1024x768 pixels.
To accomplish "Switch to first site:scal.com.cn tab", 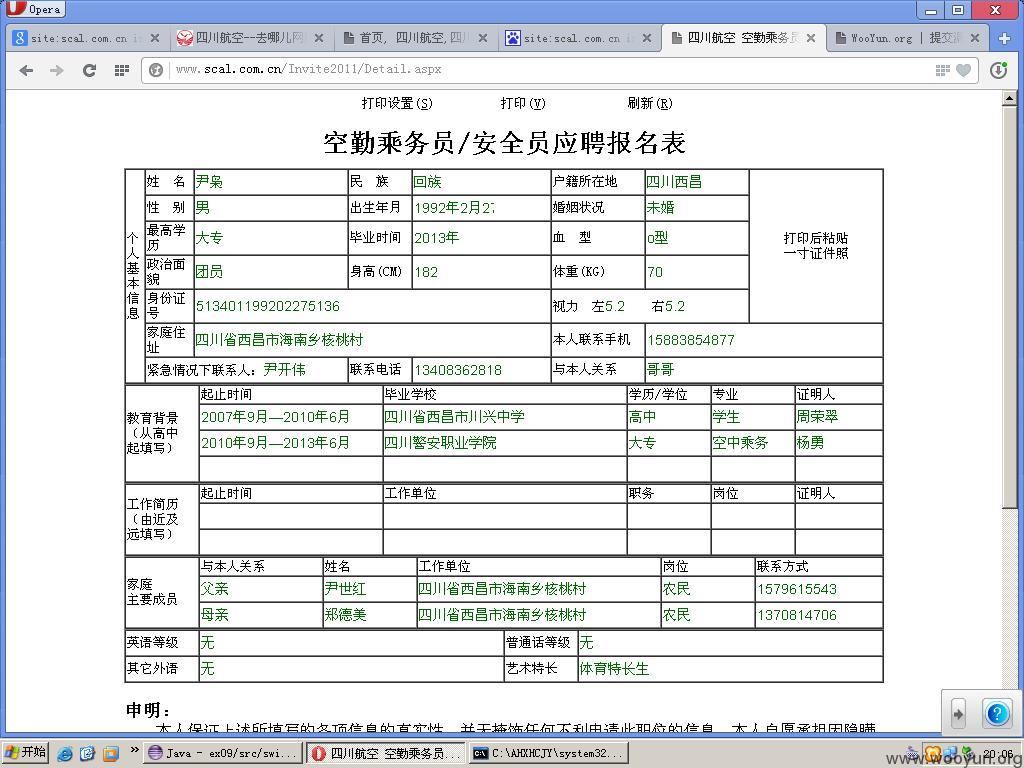I will click(86, 38).
